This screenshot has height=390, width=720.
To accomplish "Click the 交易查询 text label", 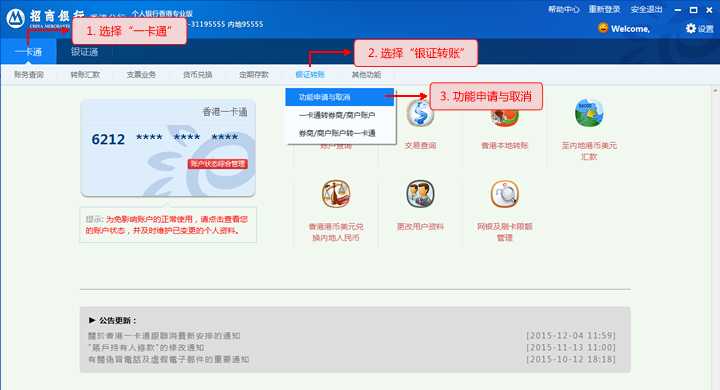I will click(x=420, y=146).
